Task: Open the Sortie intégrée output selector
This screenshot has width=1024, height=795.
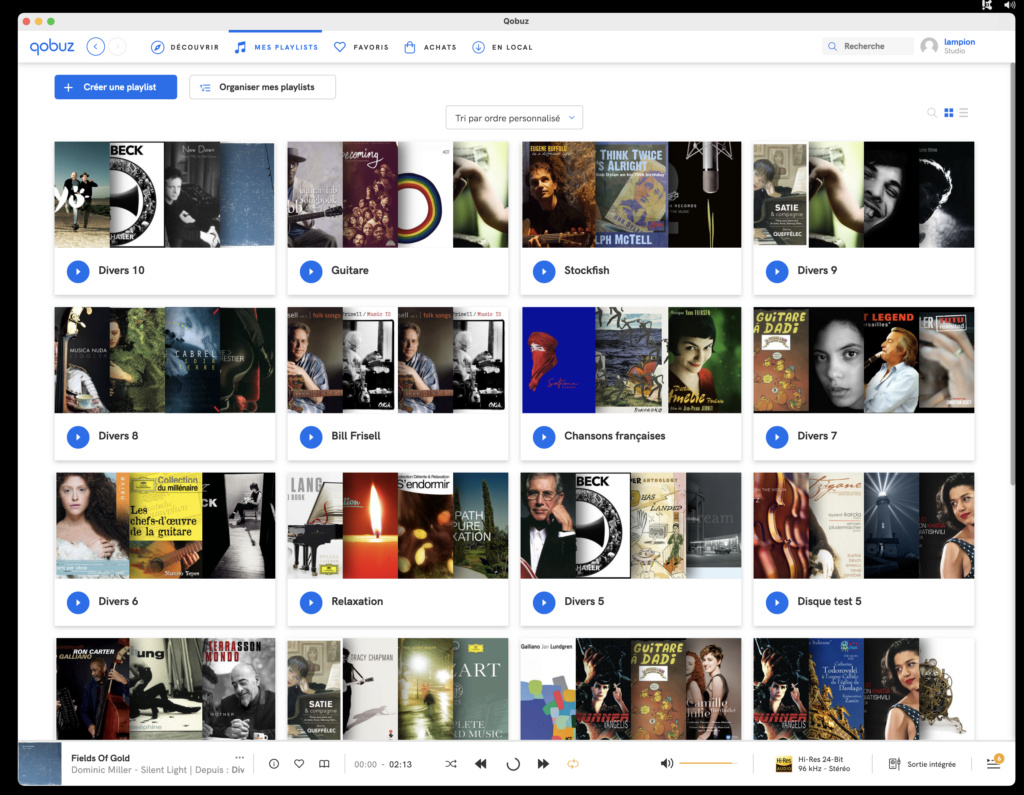Action: 922,764
